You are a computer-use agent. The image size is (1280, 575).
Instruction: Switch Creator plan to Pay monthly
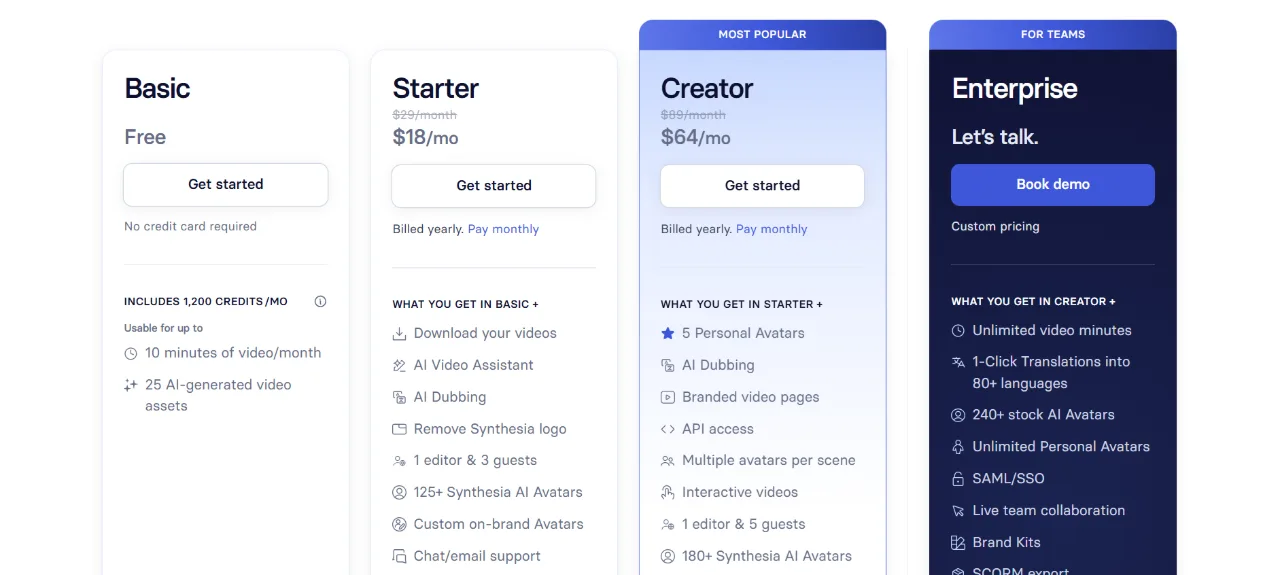pos(771,229)
